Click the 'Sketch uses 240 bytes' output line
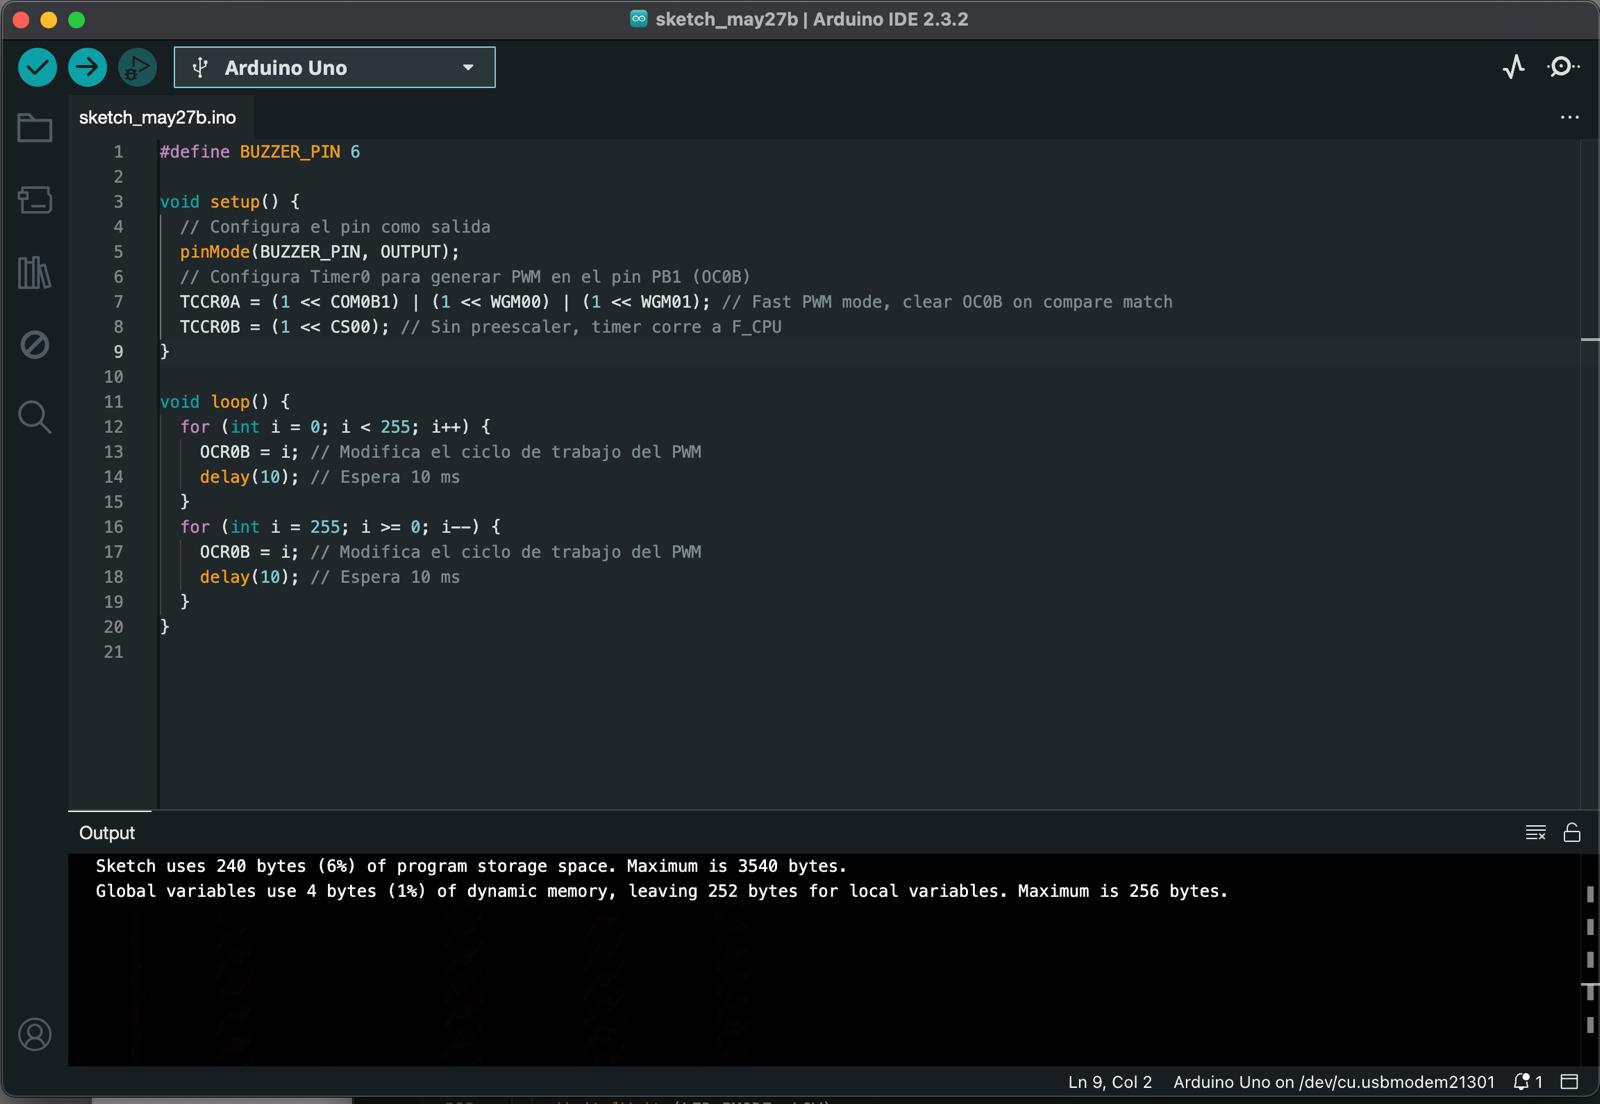Image resolution: width=1600 pixels, height=1104 pixels. (471, 866)
